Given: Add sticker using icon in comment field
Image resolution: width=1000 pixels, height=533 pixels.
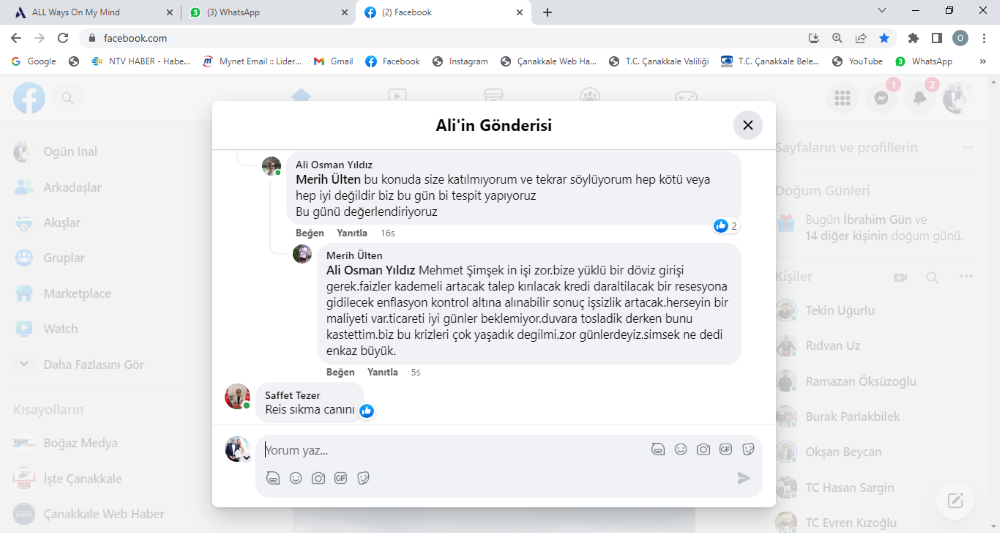Looking at the screenshot, I should pyautogui.click(x=748, y=449).
